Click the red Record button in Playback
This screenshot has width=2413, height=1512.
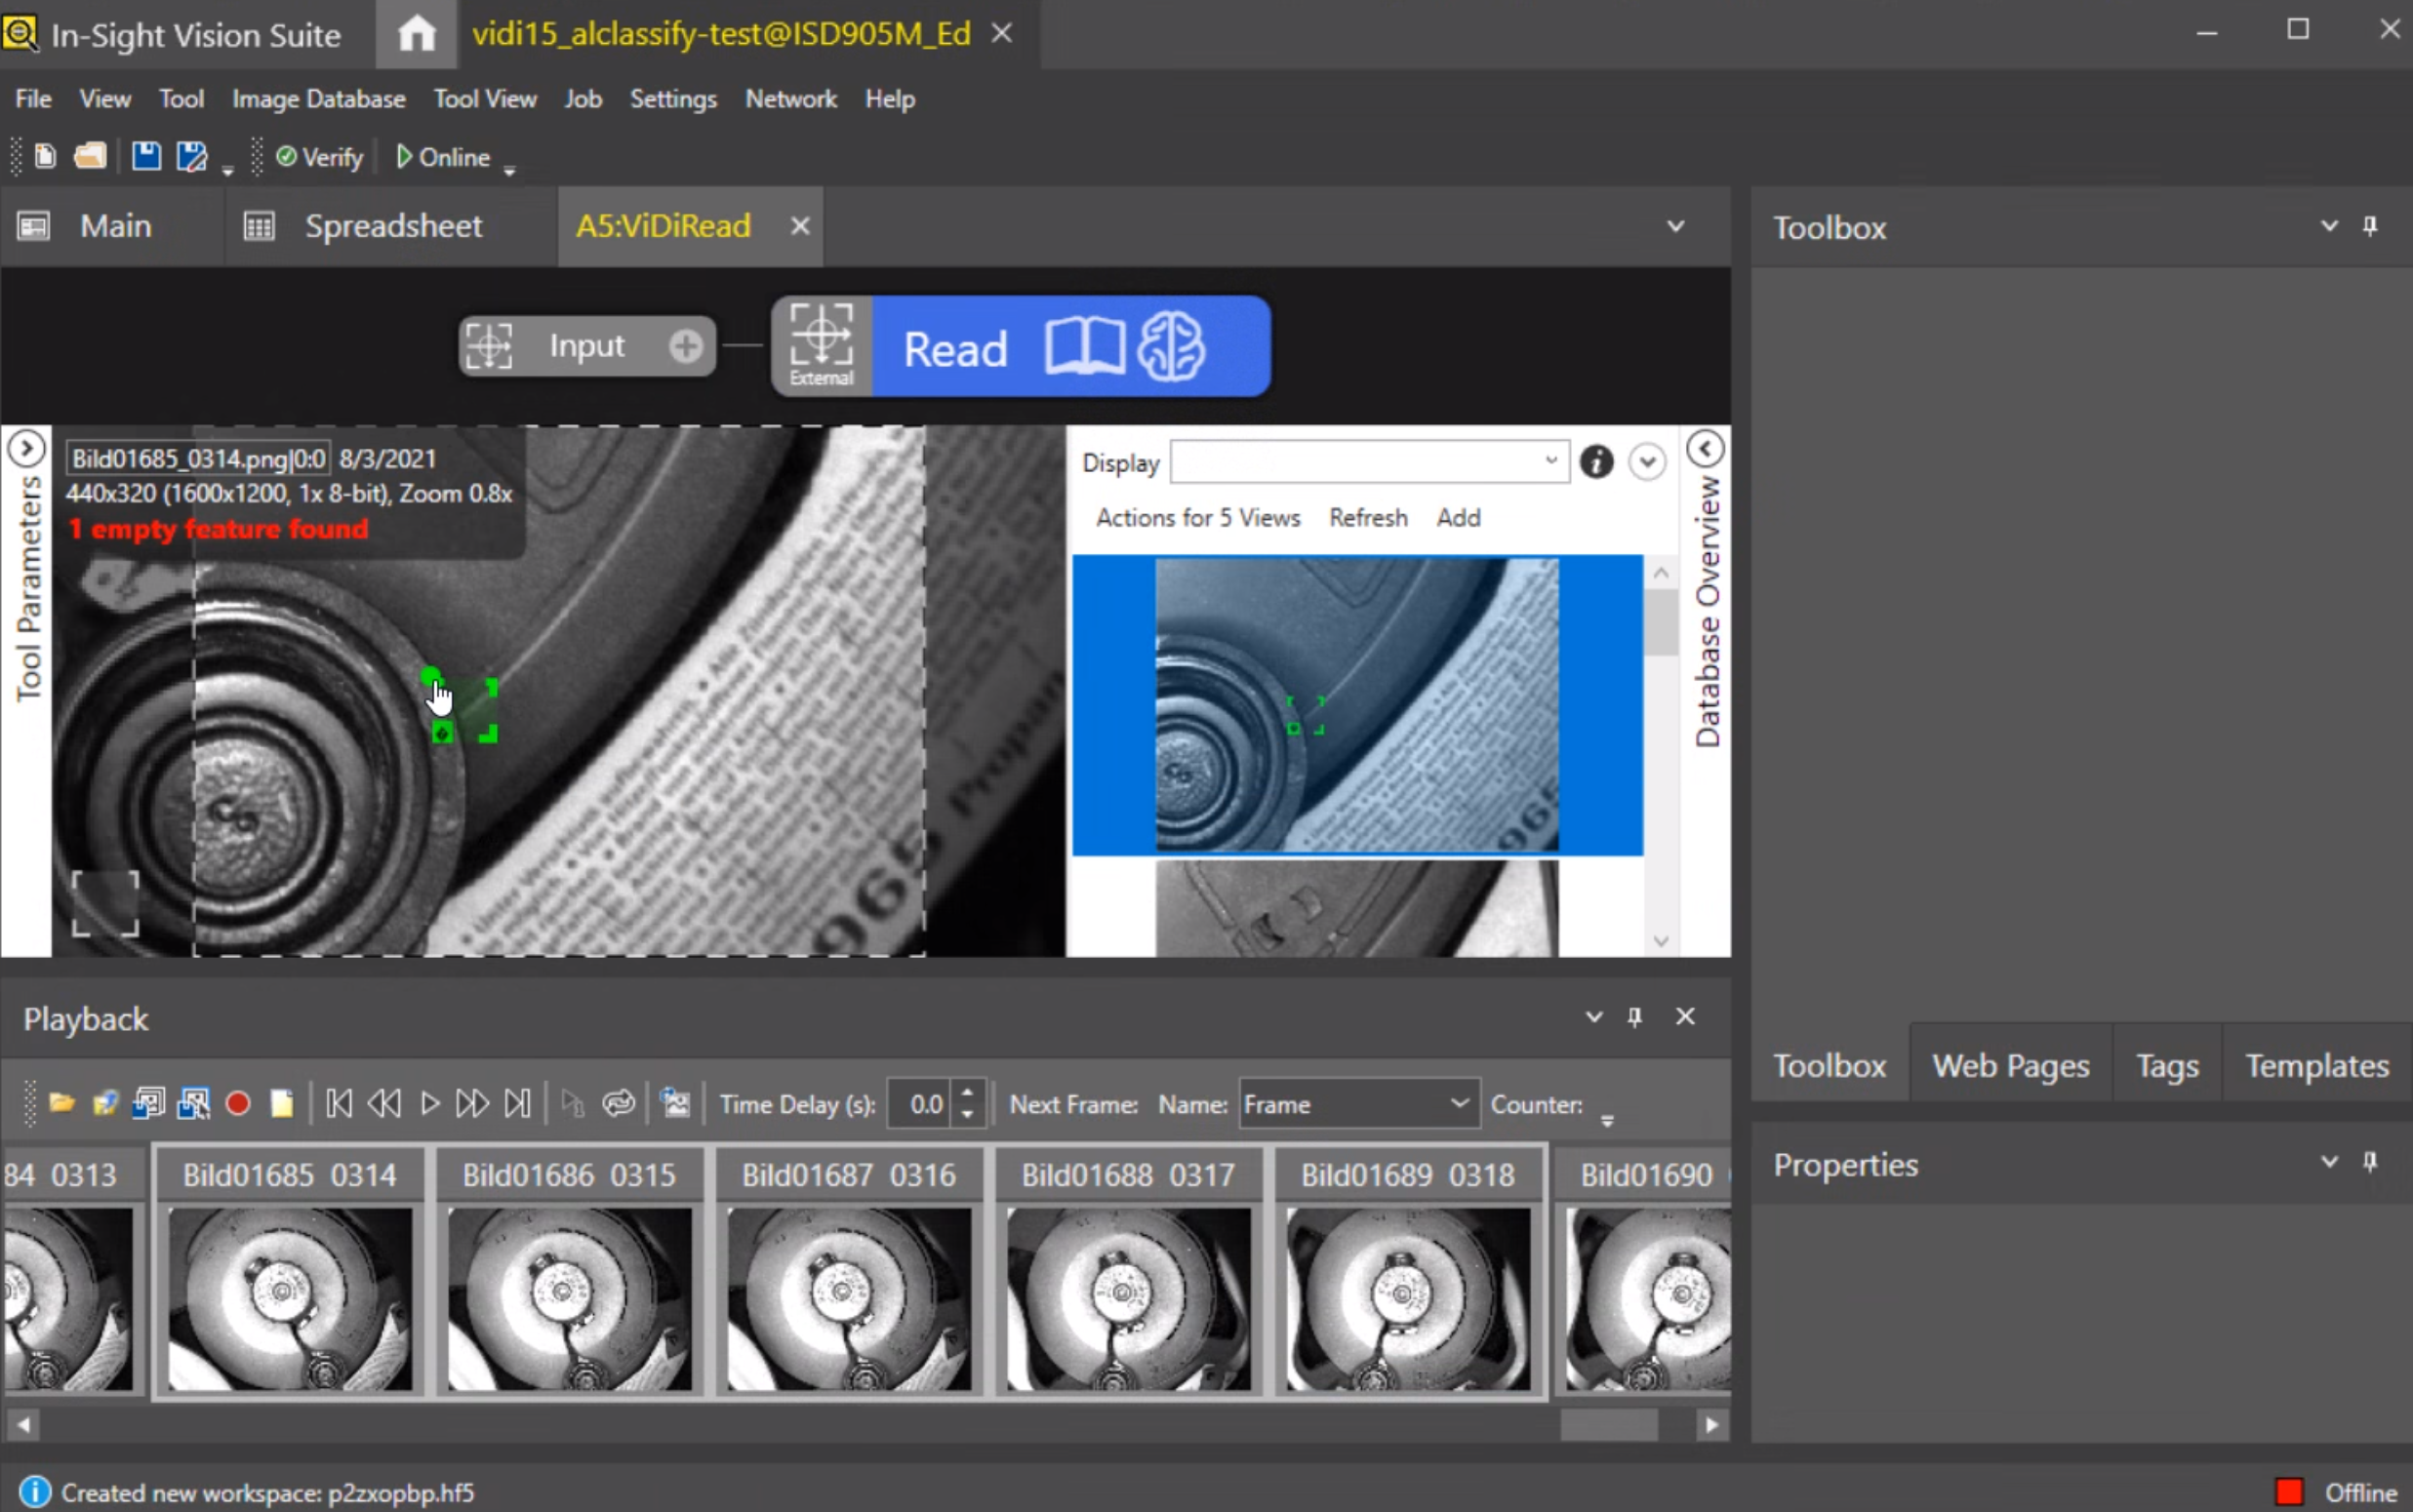click(237, 1104)
